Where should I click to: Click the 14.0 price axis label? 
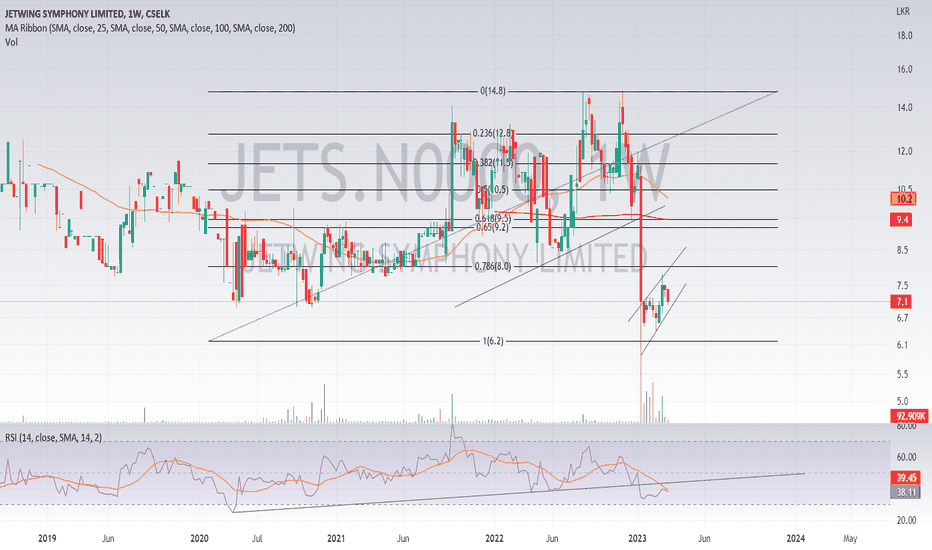[x=905, y=108]
